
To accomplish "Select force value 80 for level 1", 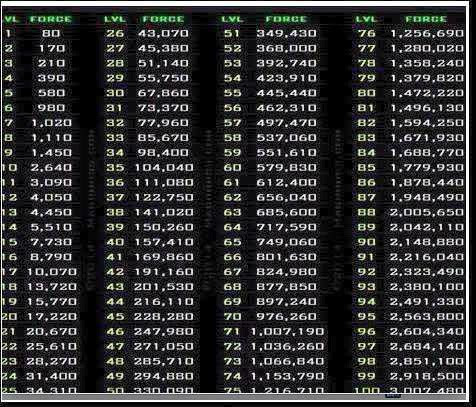I will coord(51,33).
